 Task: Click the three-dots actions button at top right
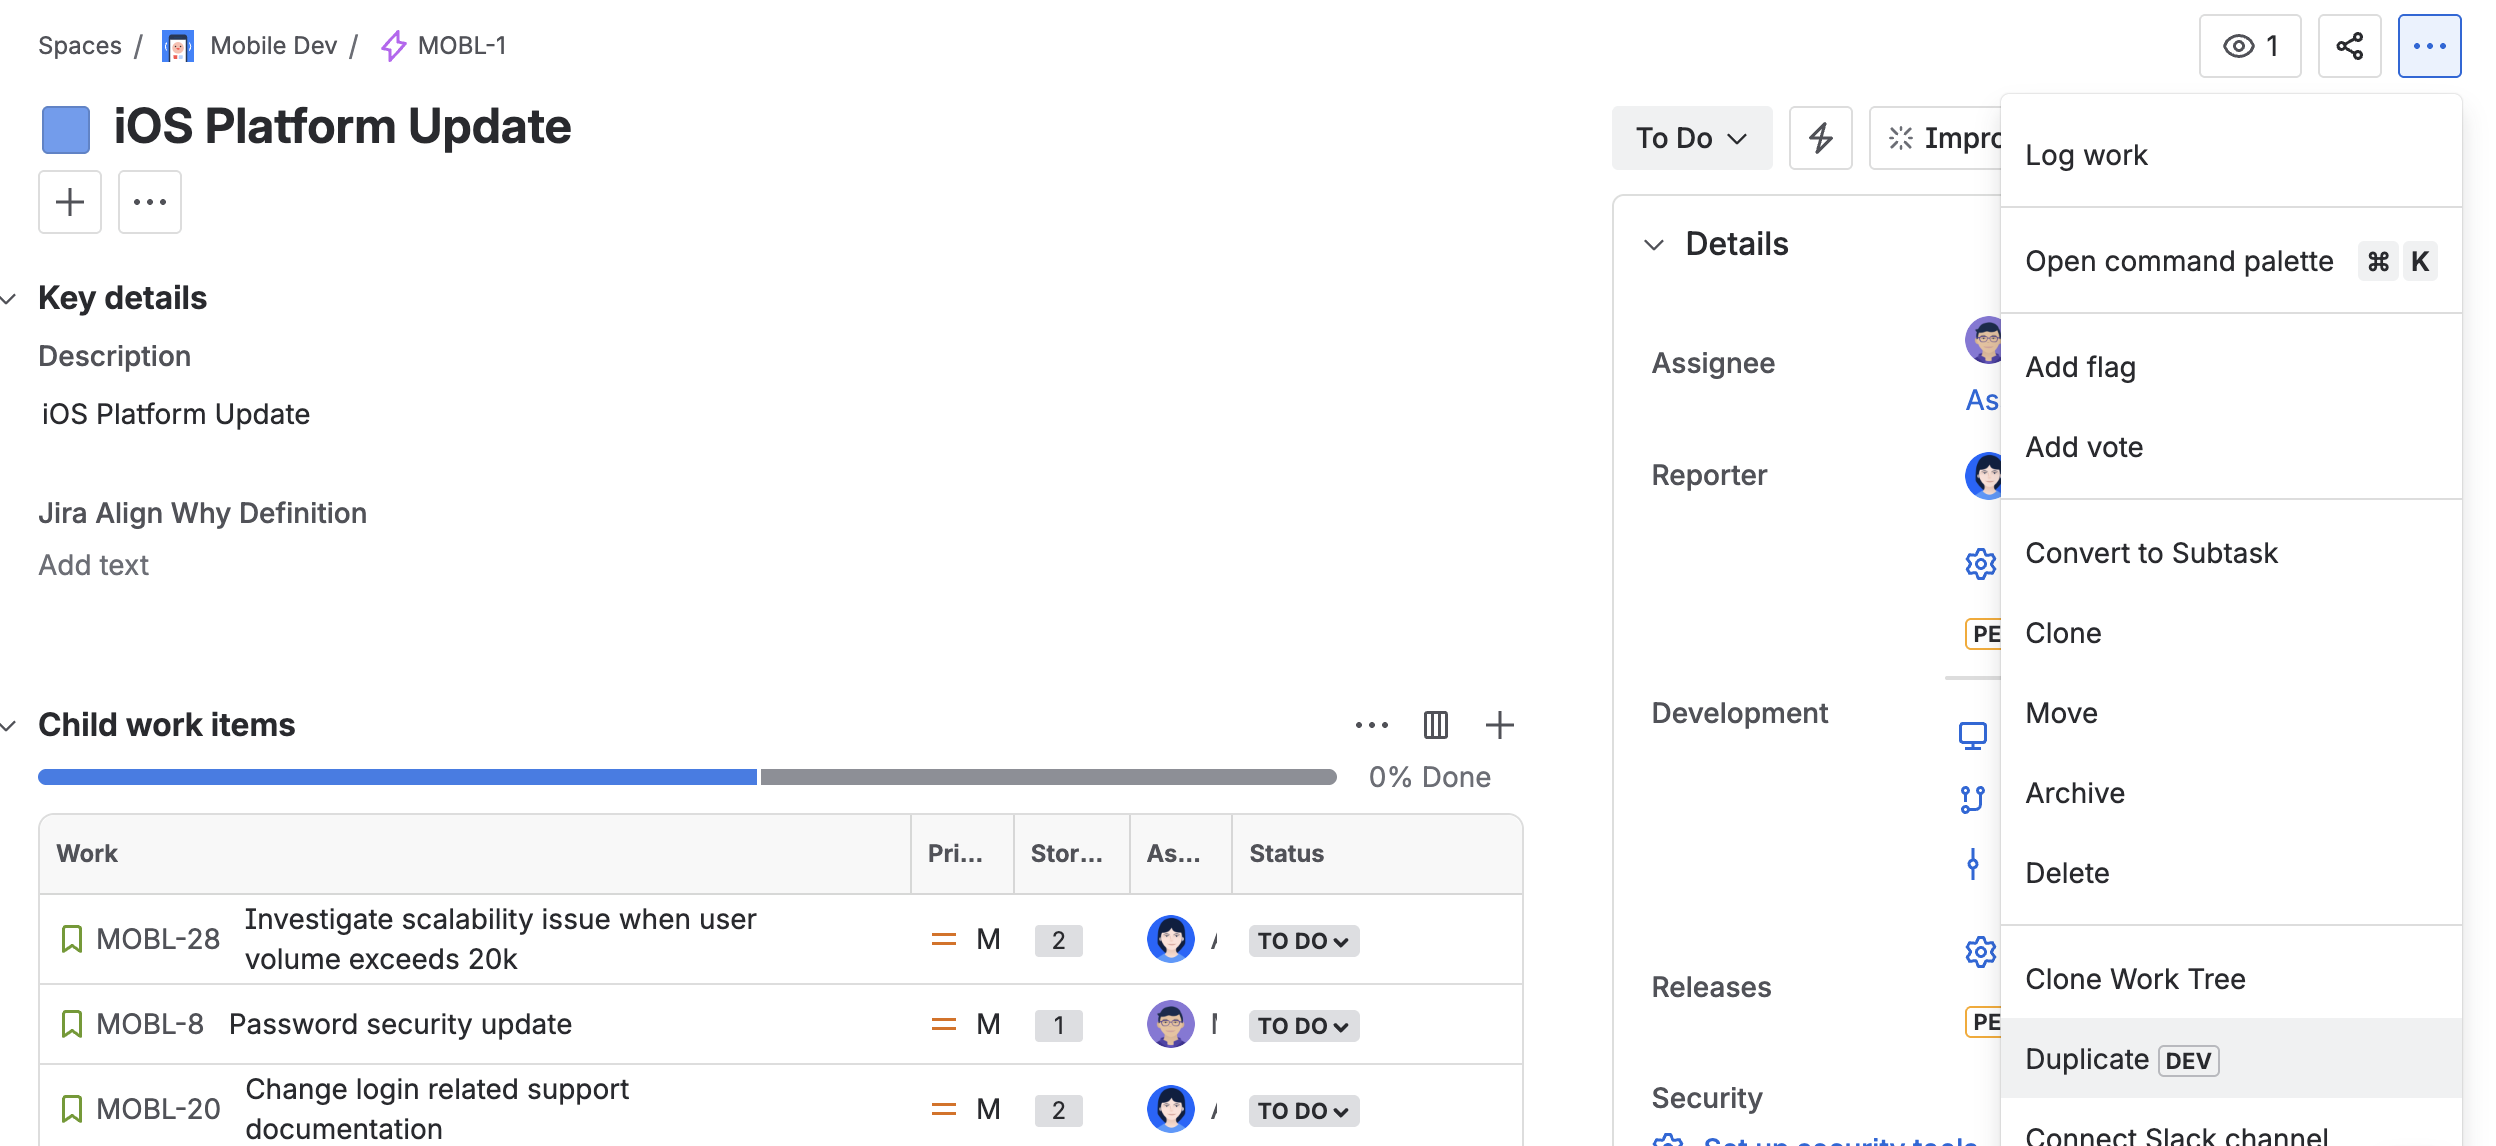(x=2429, y=46)
